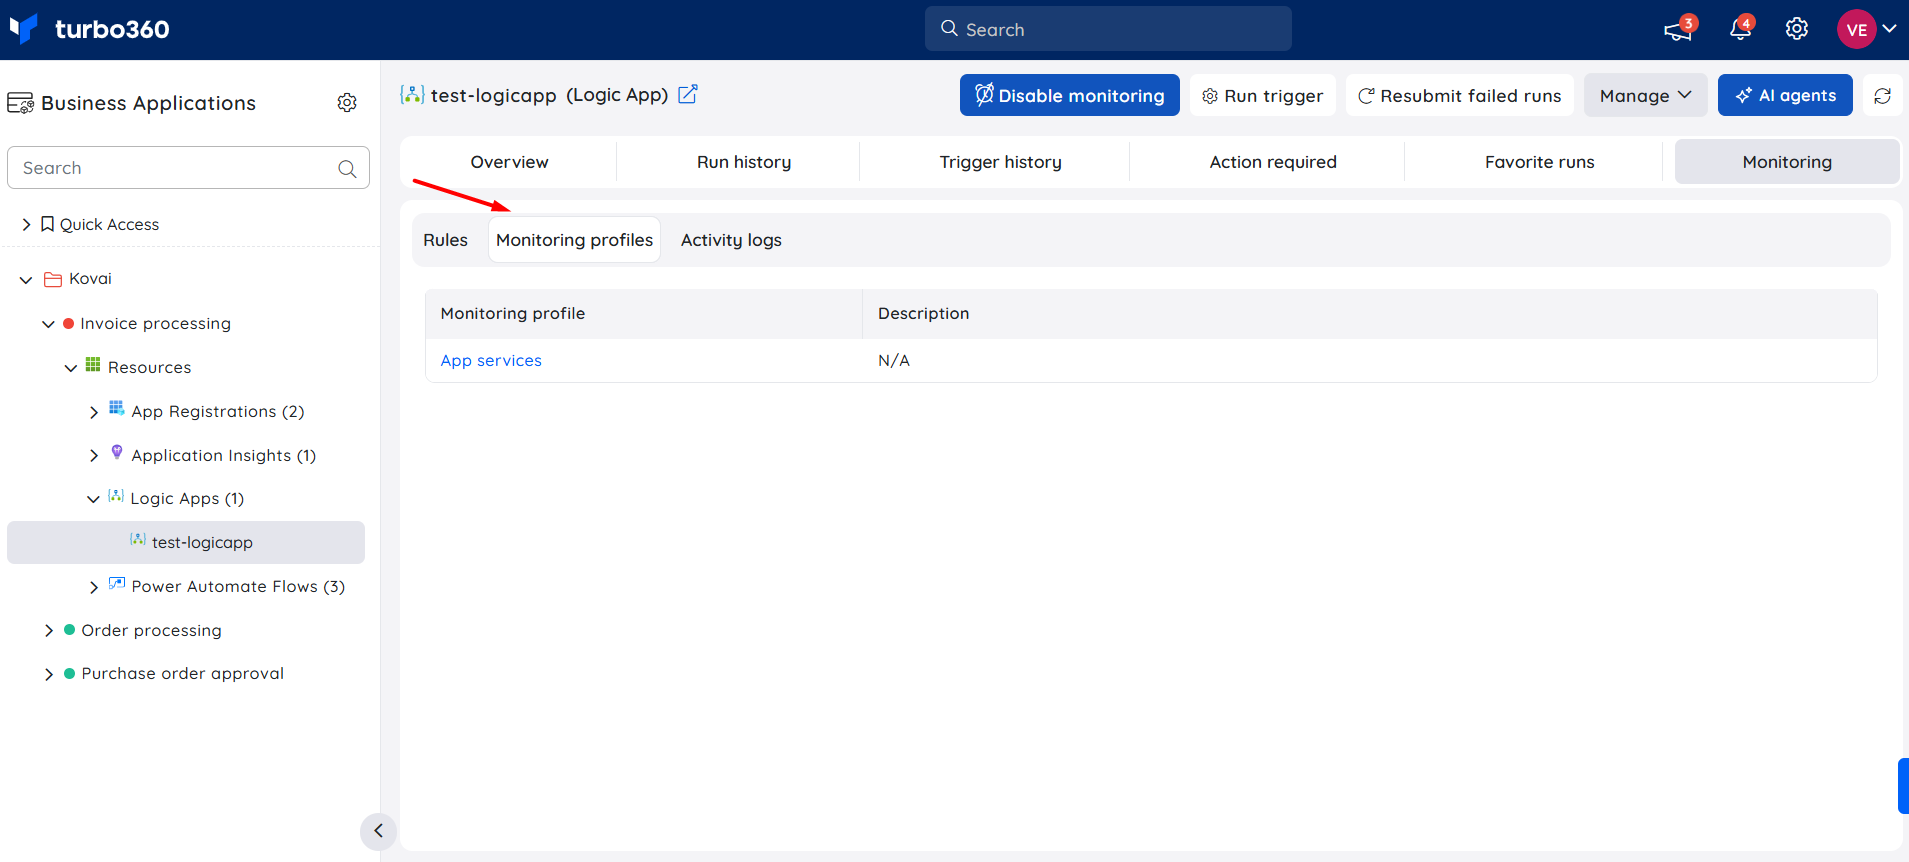Click the Business Applications header icon
The height and width of the screenshot is (862, 1909).
[x=20, y=103]
